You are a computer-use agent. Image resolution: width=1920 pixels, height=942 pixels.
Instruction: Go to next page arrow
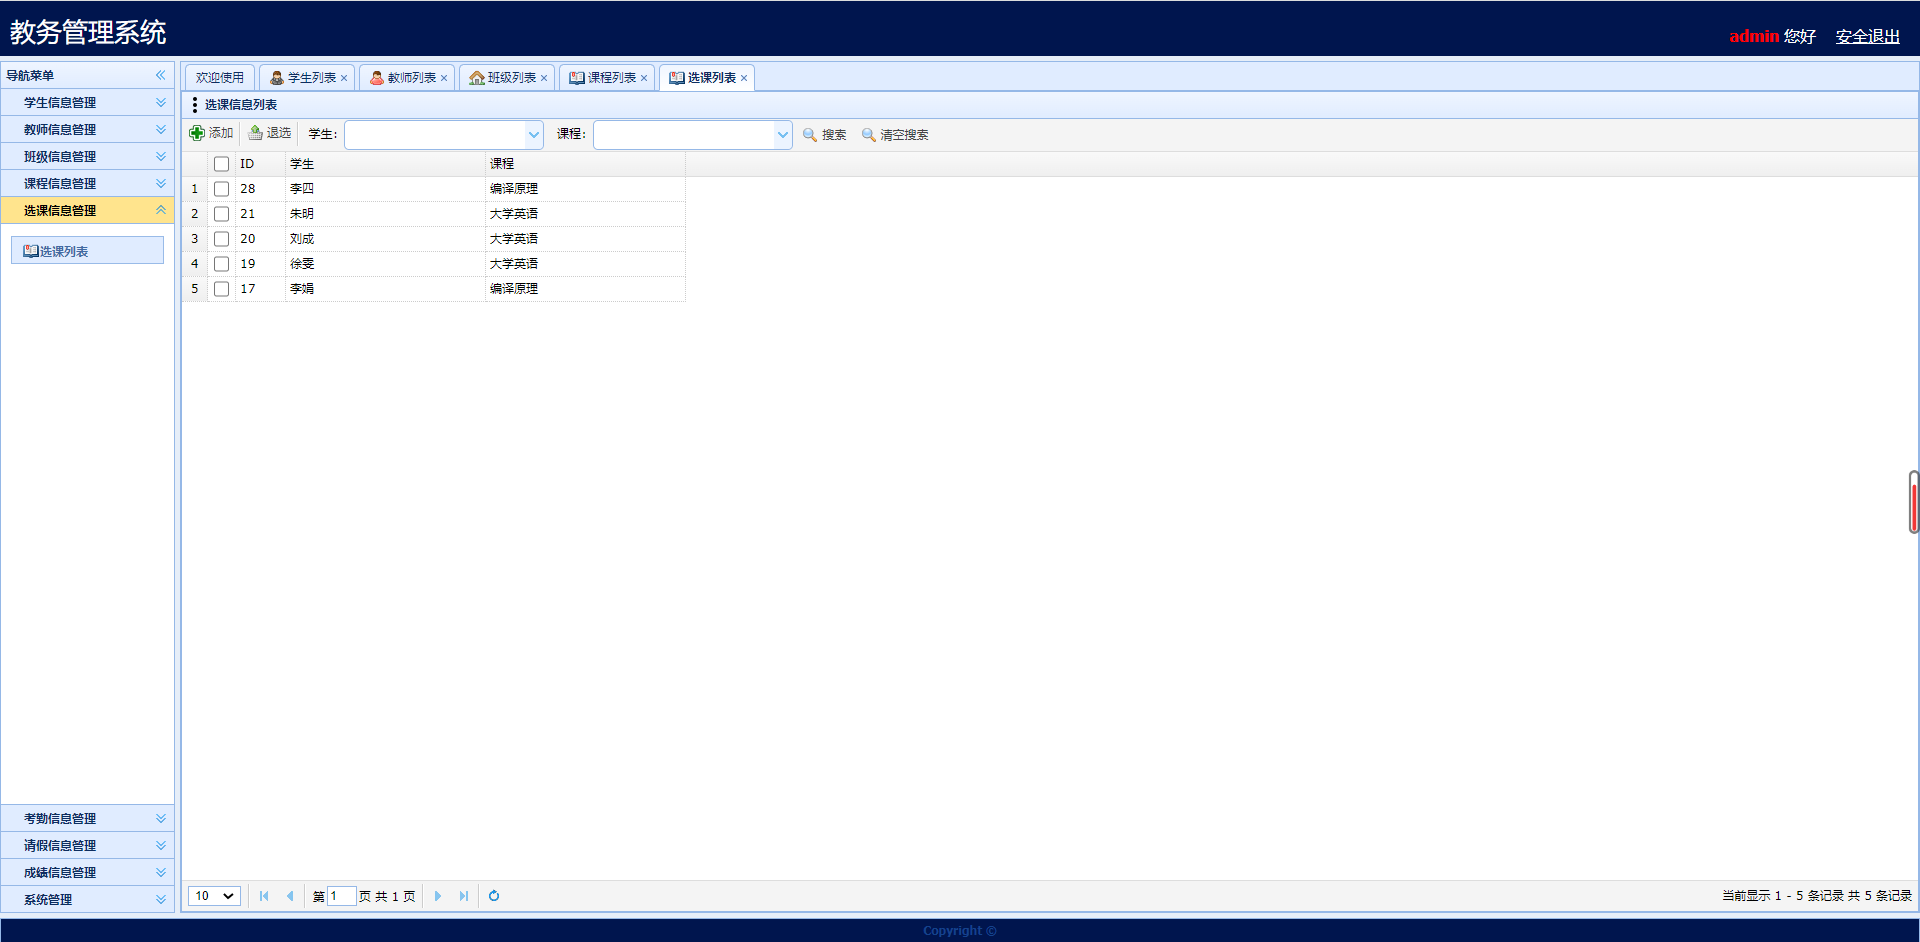coord(438,896)
